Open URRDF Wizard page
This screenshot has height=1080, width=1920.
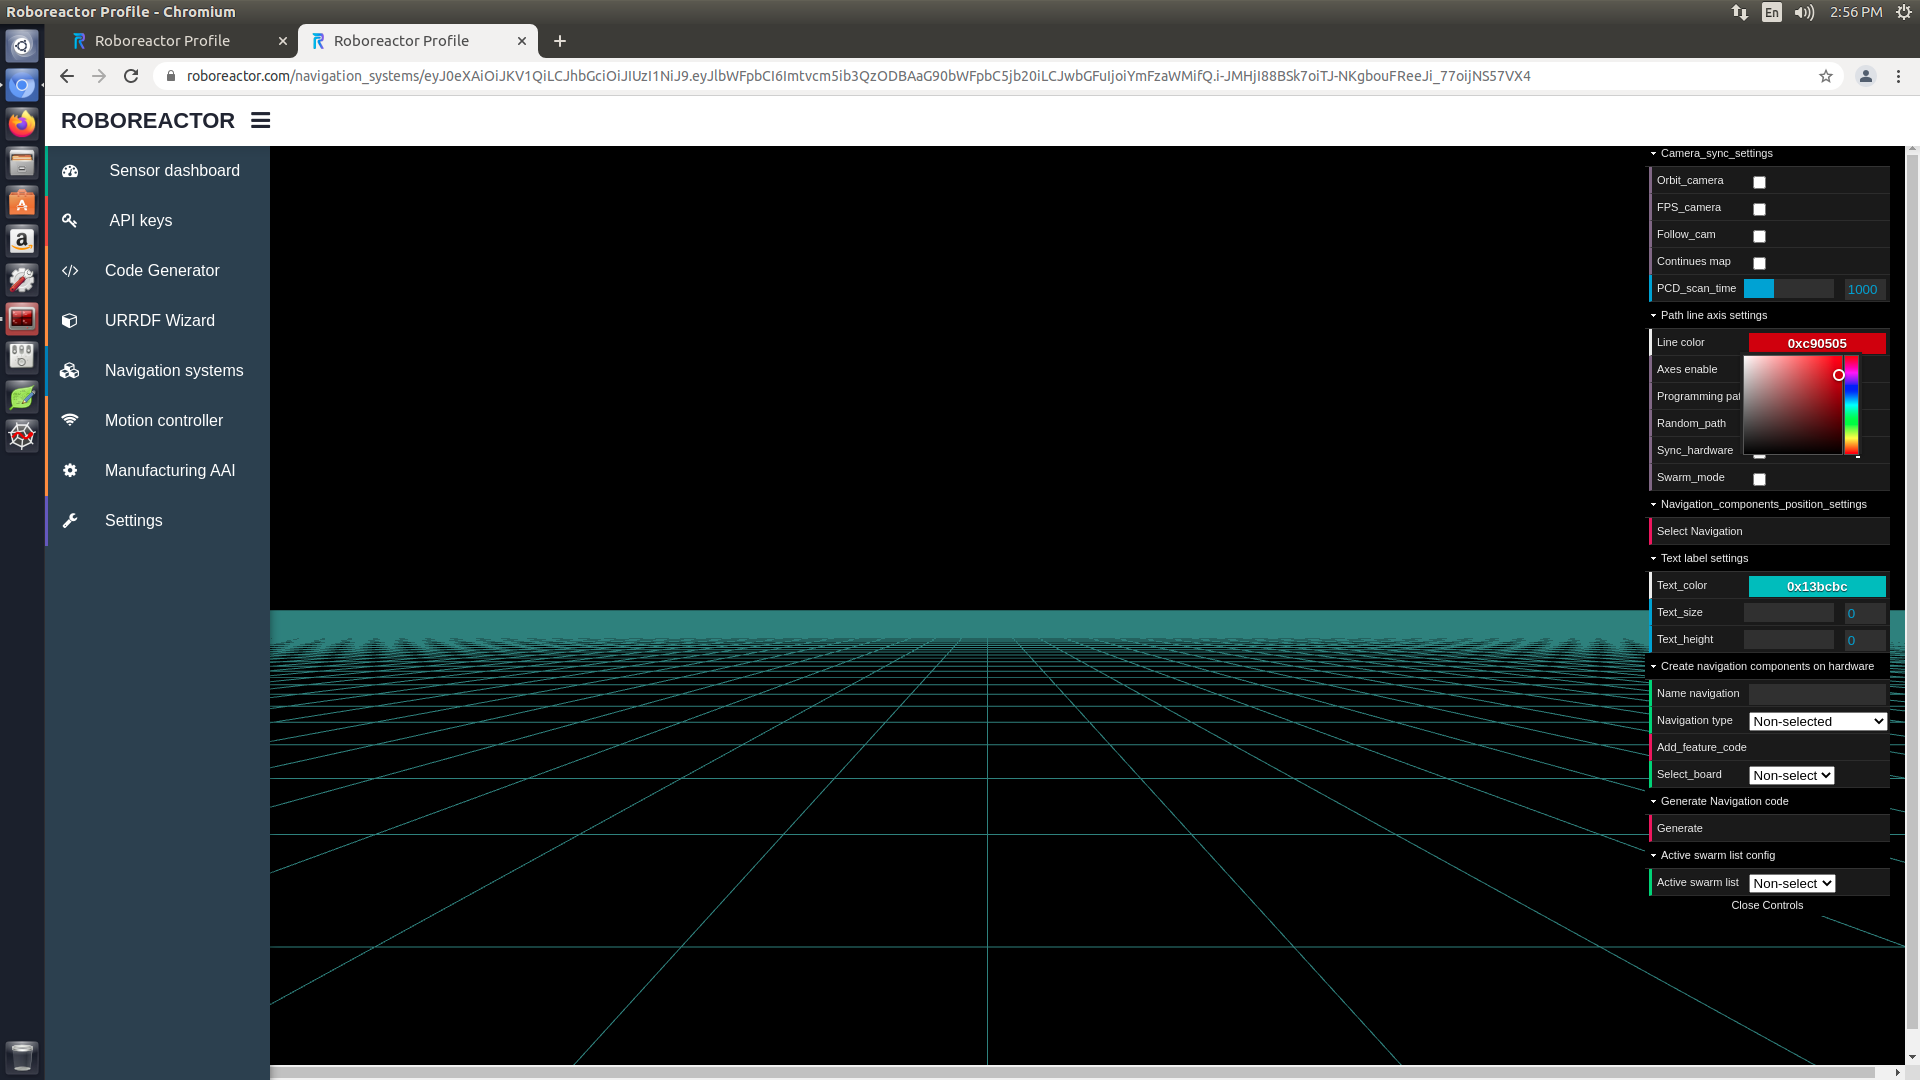[x=160, y=321]
